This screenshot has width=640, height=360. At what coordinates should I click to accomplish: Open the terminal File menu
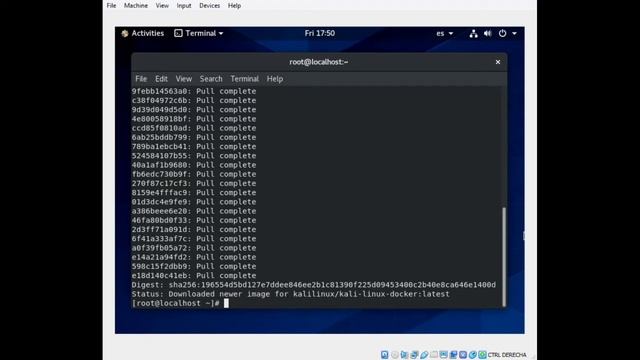point(141,79)
